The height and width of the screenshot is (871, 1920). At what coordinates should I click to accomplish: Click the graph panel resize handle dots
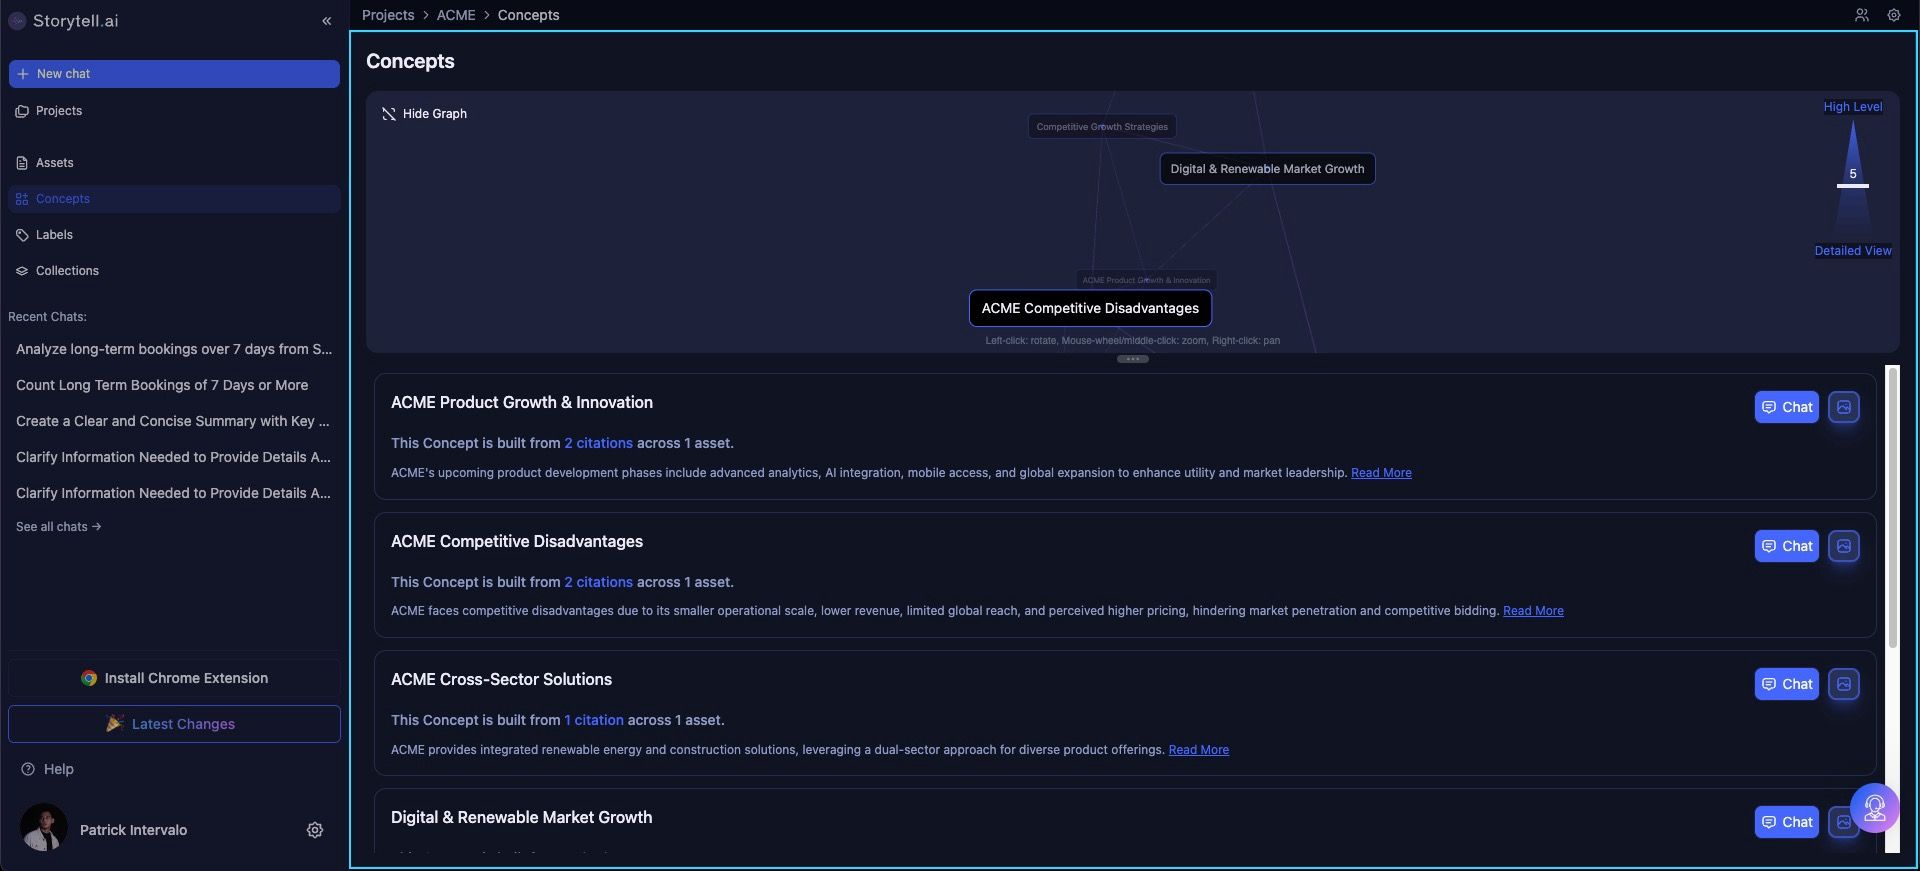coord(1132,359)
